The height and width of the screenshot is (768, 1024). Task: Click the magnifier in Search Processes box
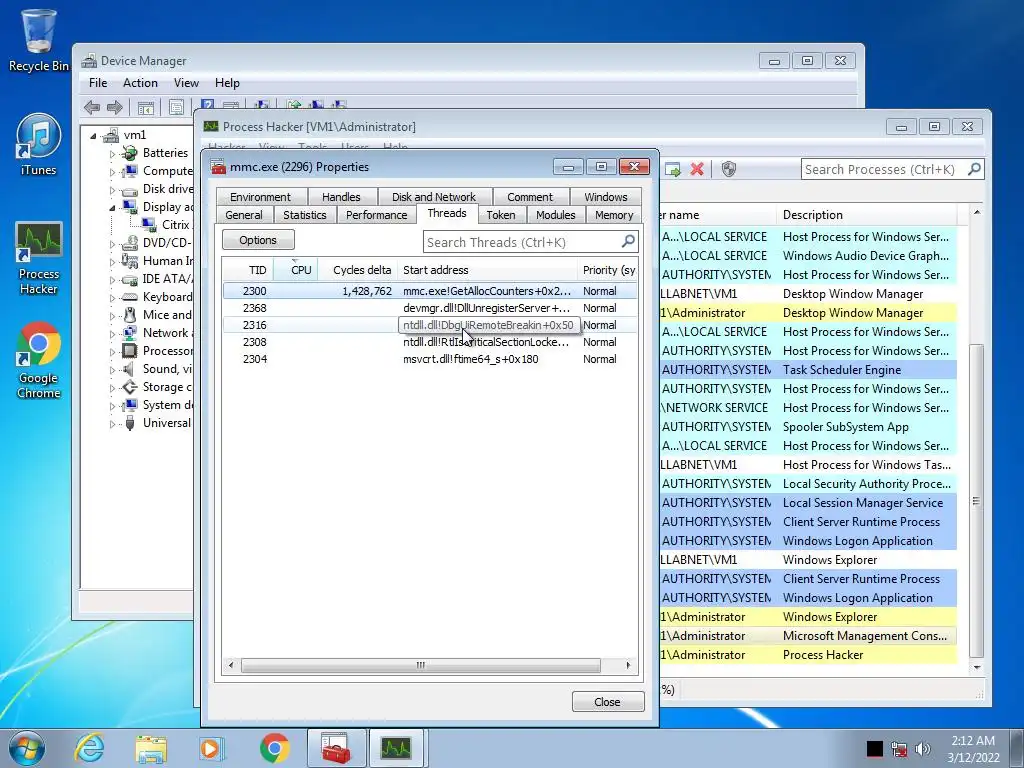click(974, 169)
